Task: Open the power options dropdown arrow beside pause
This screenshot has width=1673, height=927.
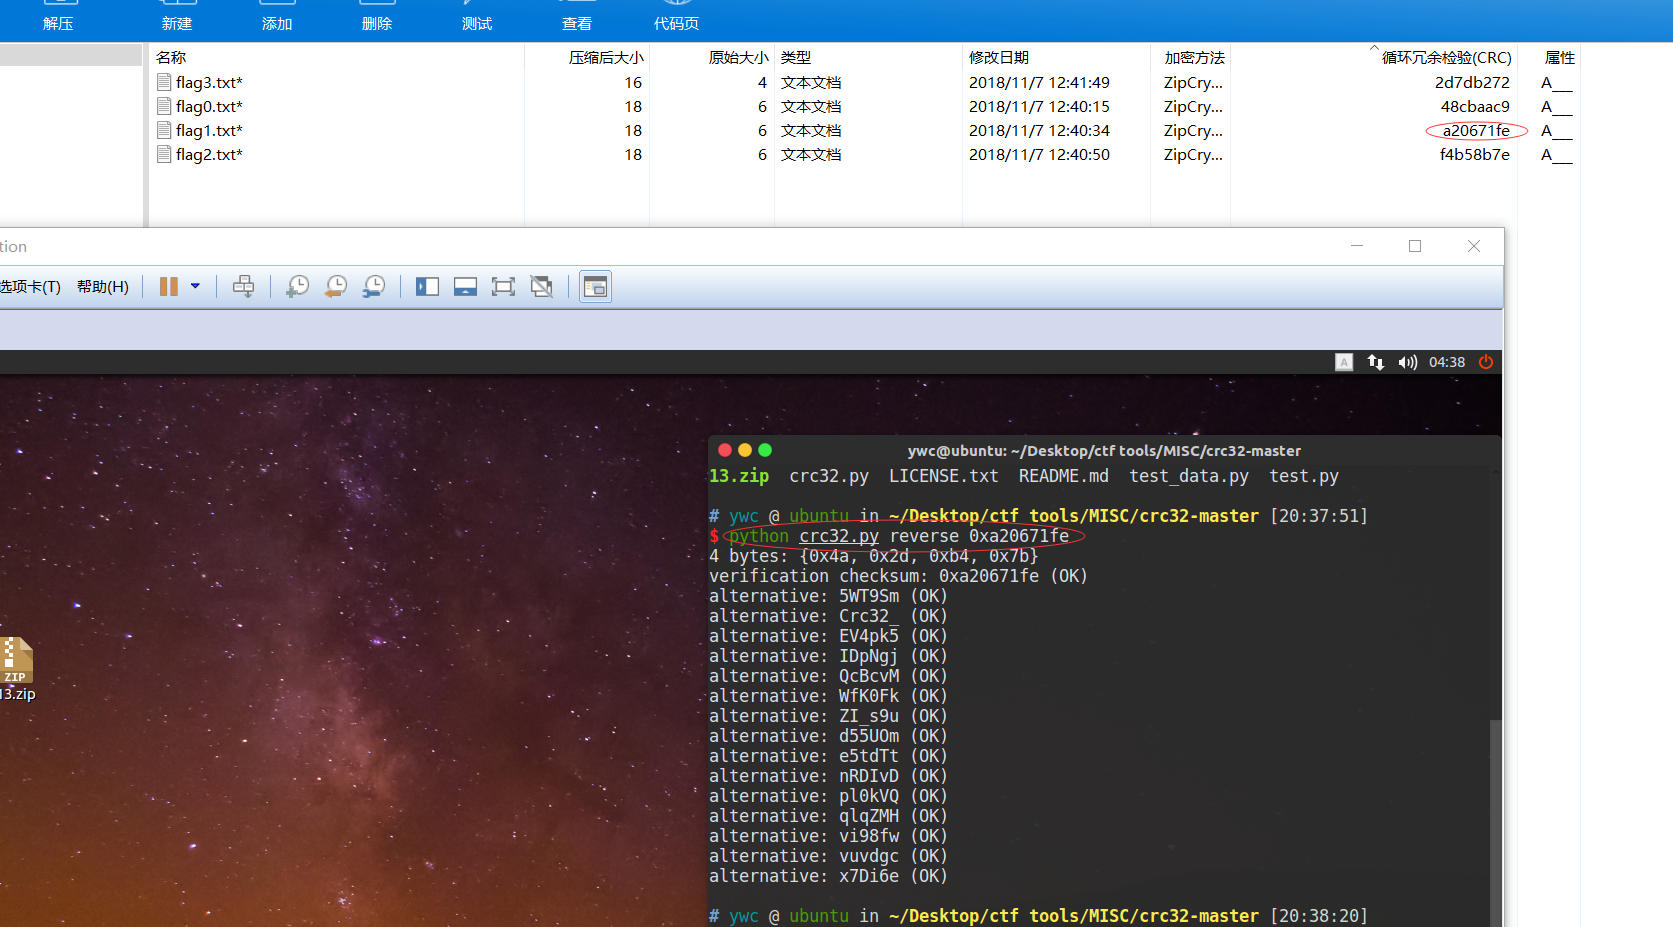Action: click(195, 287)
